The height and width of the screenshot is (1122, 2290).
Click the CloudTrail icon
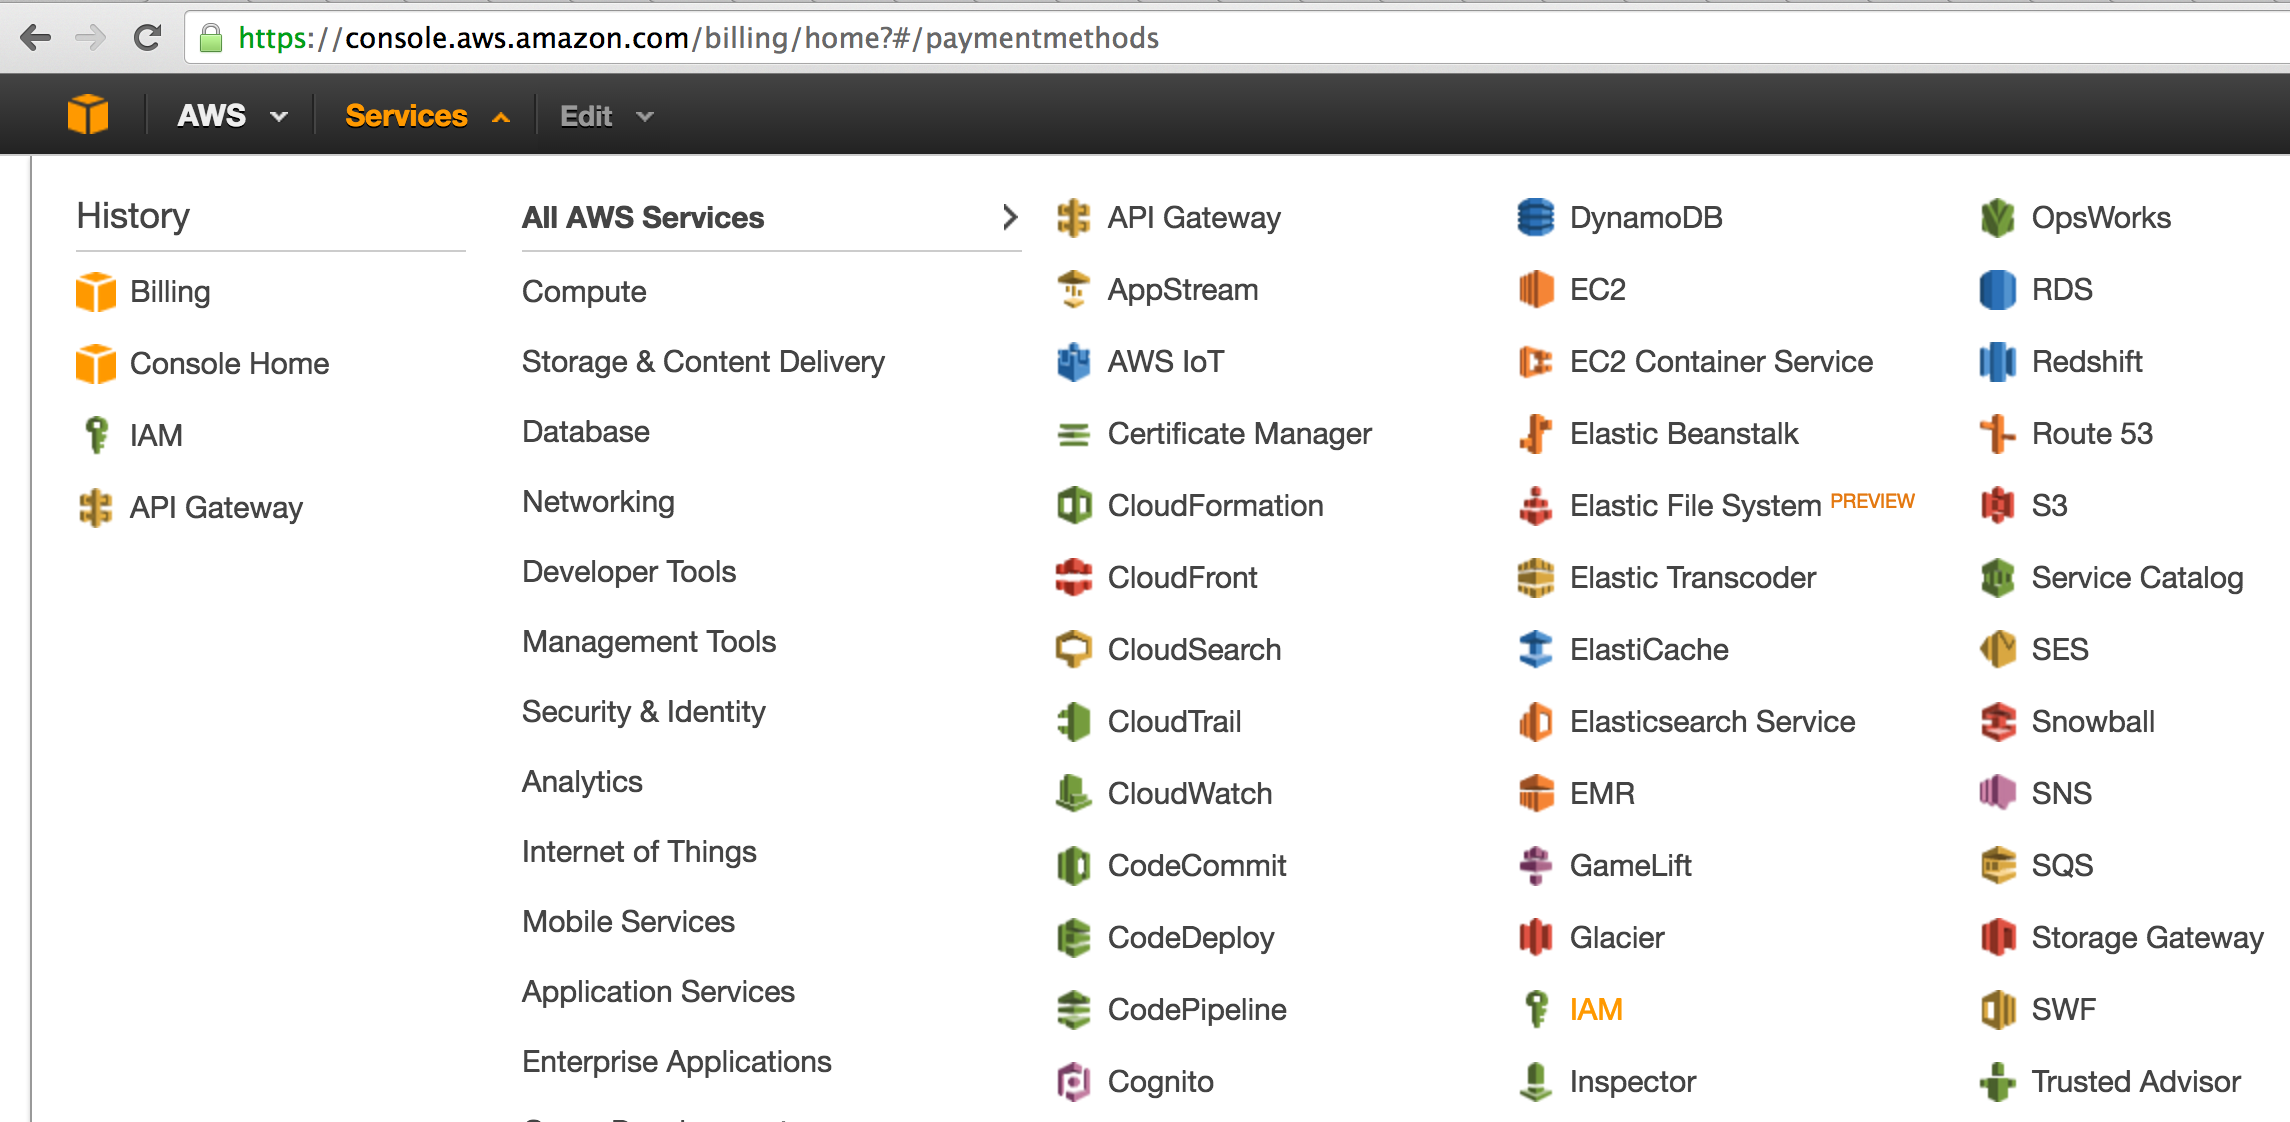[x=1073, y=721]
